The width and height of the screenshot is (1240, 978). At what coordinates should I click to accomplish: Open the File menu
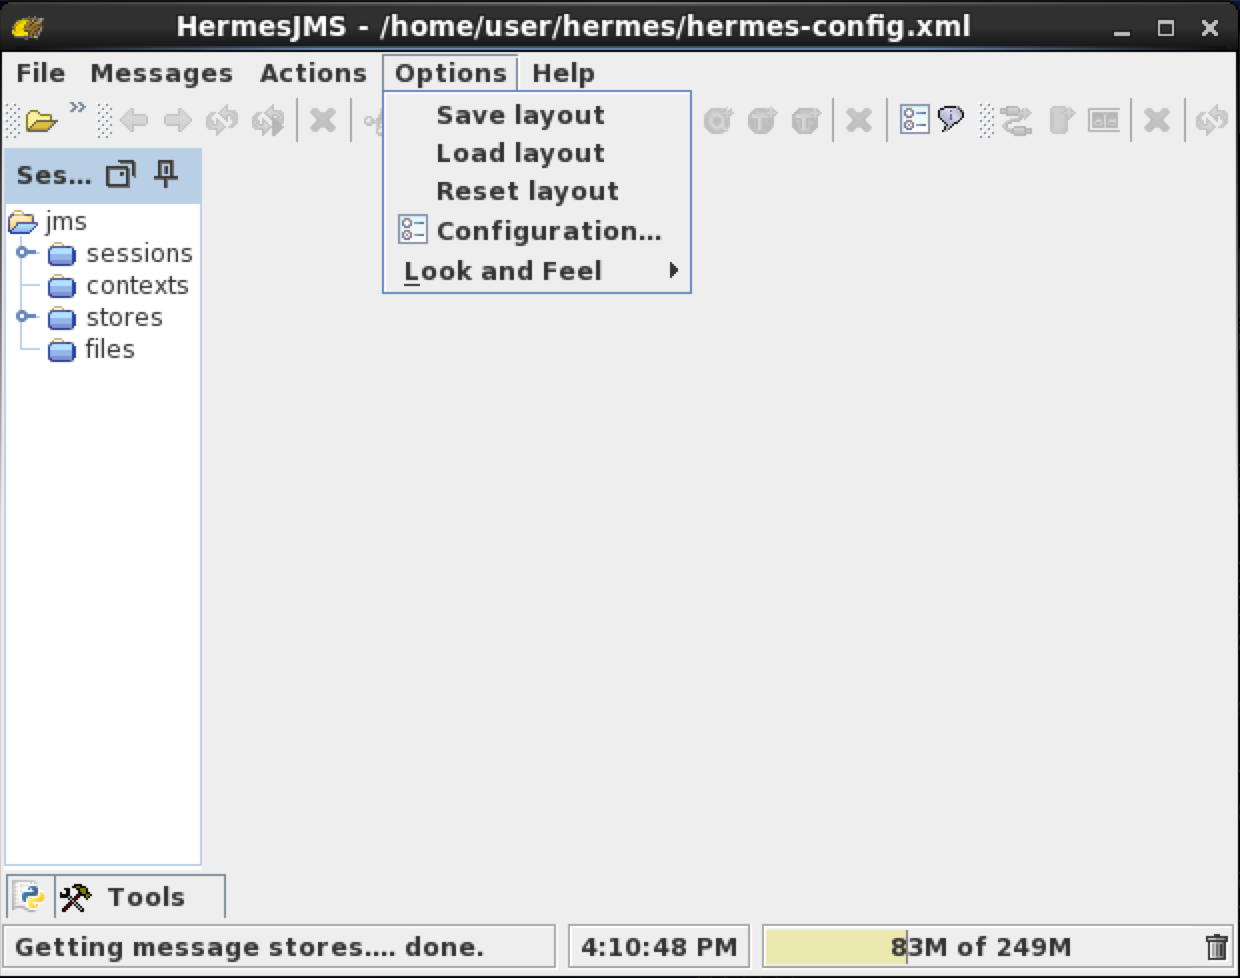pos(41,73)
